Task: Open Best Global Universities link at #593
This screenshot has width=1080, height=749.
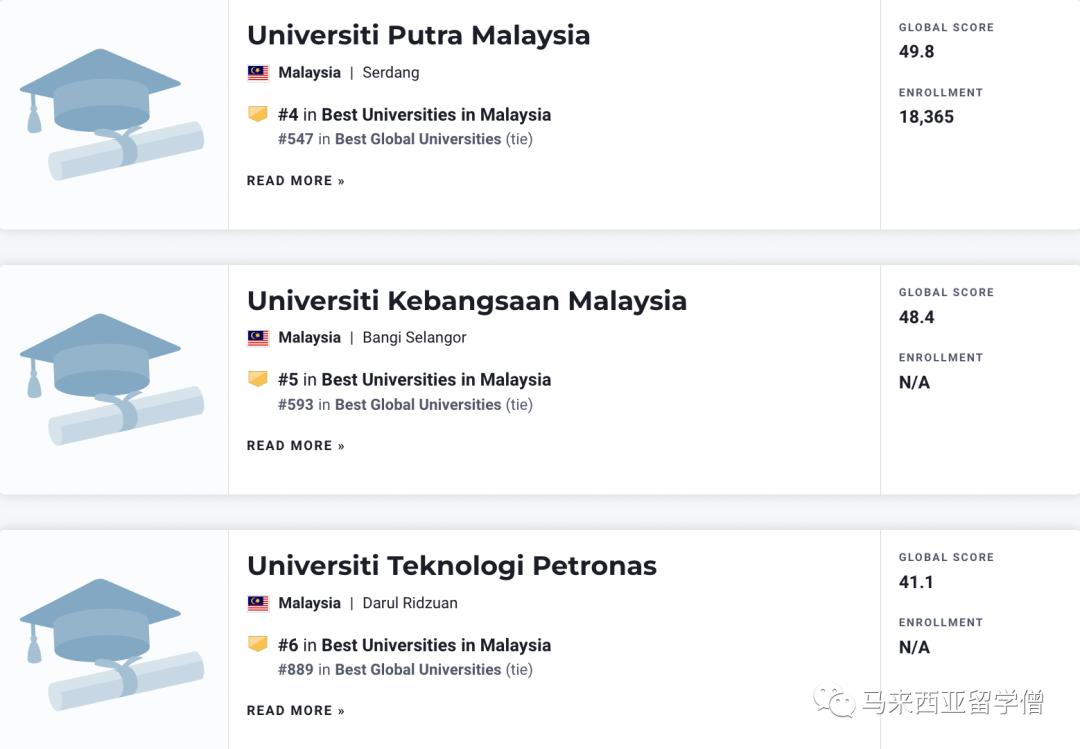Action: point(418,405)
